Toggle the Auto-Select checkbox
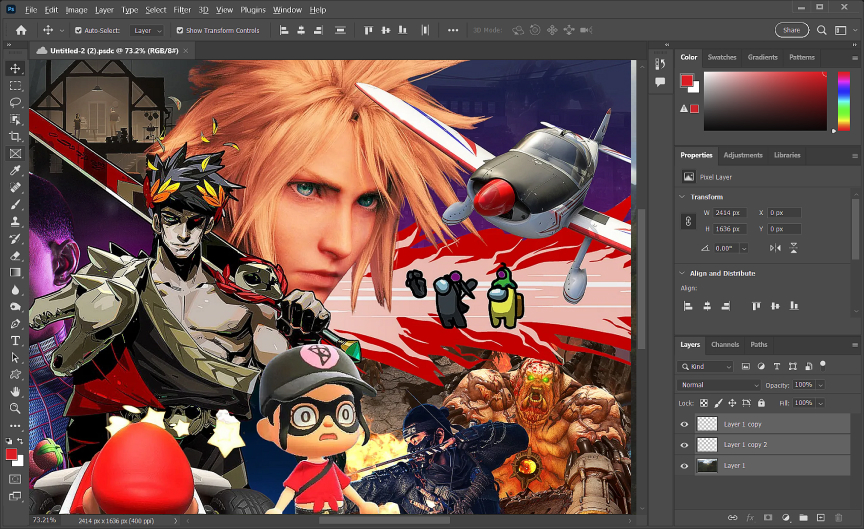This screenshot has width=864, height=529. coord(78,30)
